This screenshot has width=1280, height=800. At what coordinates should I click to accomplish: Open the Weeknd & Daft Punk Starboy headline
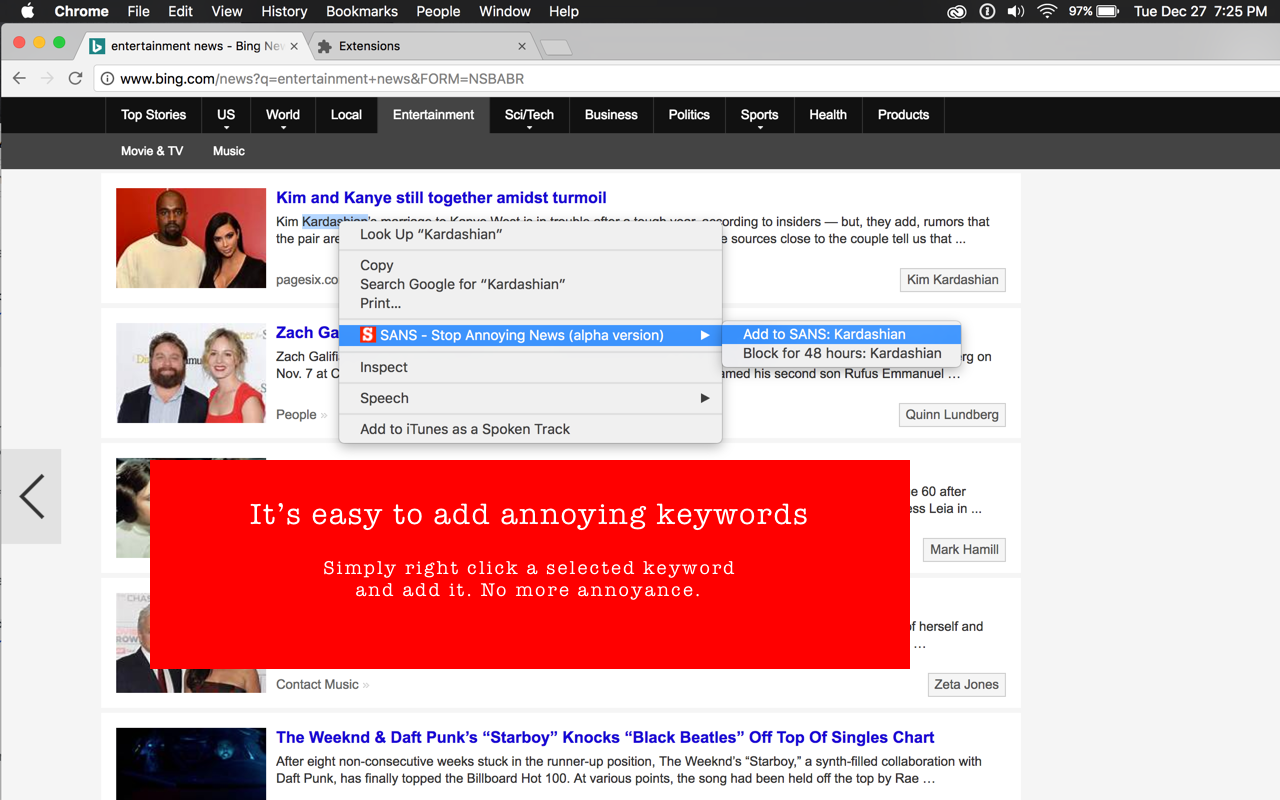coord(605,737)
